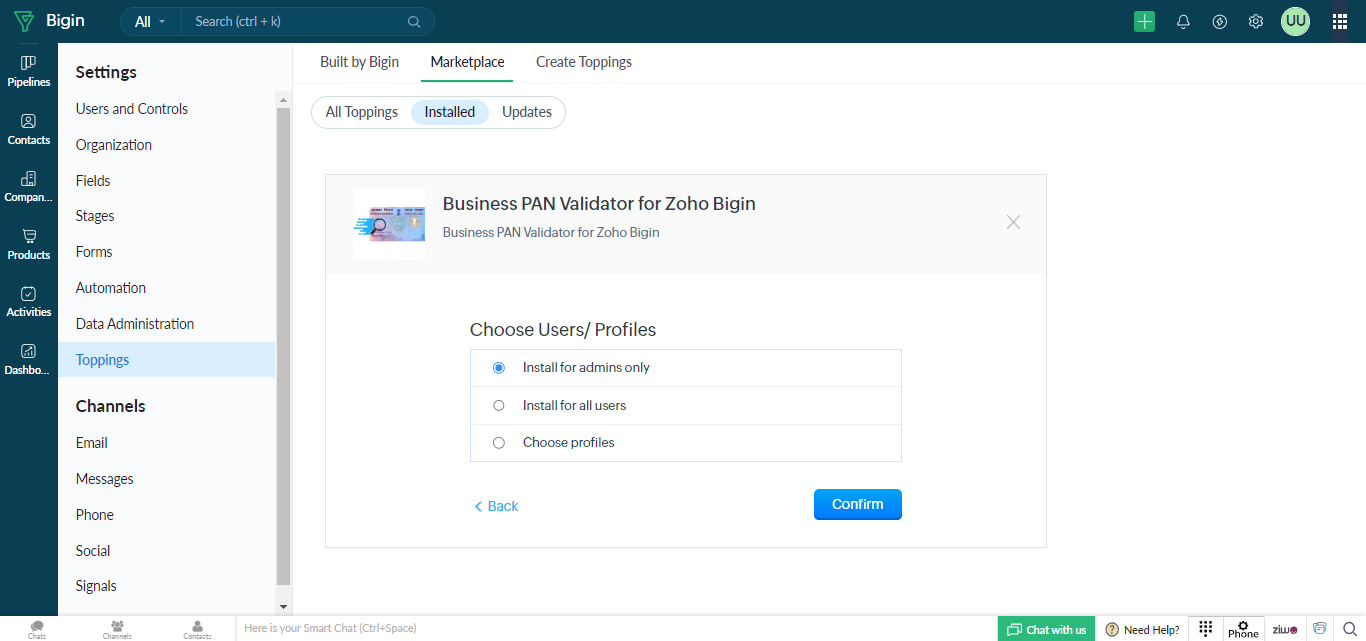Click the green plus quick-create icon
Image resolution: width=1366 pixels, height=641 pixels.
[x=1144, y=21]
